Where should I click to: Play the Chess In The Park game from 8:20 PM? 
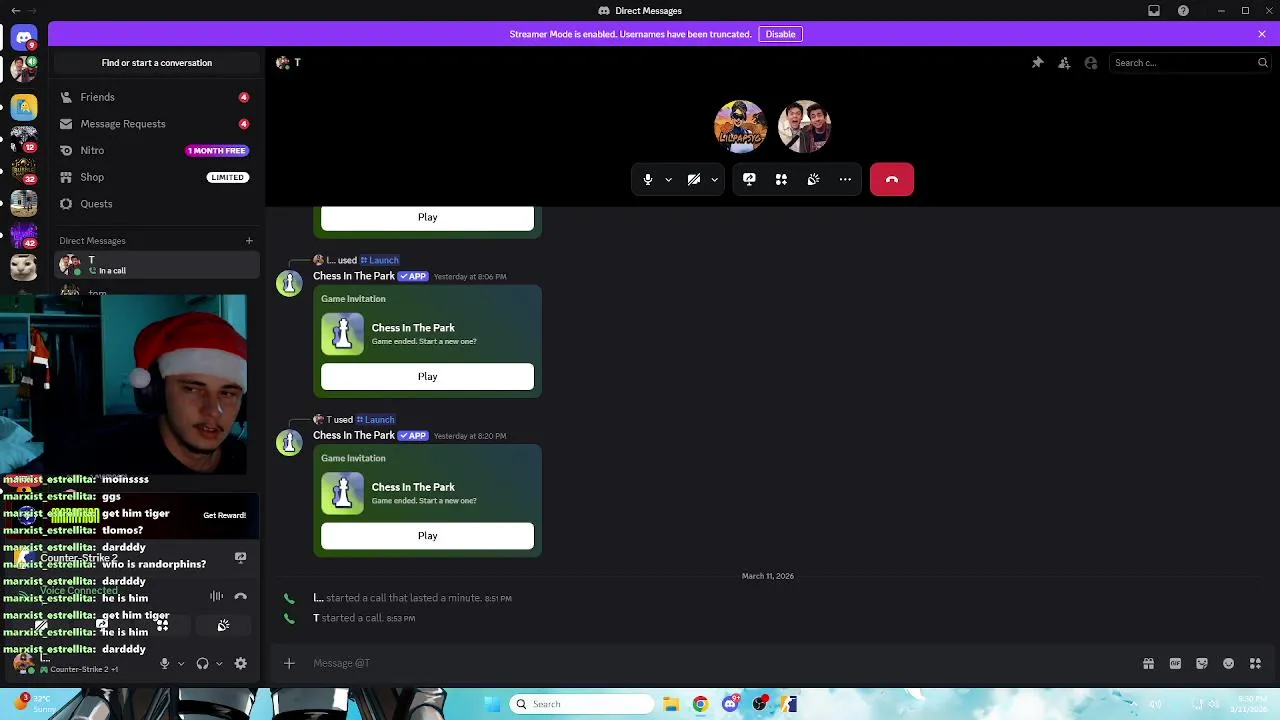[x=427, y=536]
